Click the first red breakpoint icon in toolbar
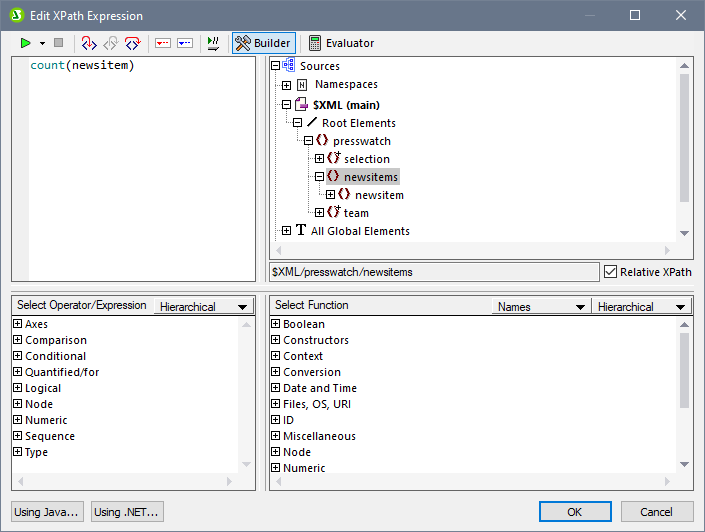The width and height of the screenshot is (705, 532). tap(162, 43)
